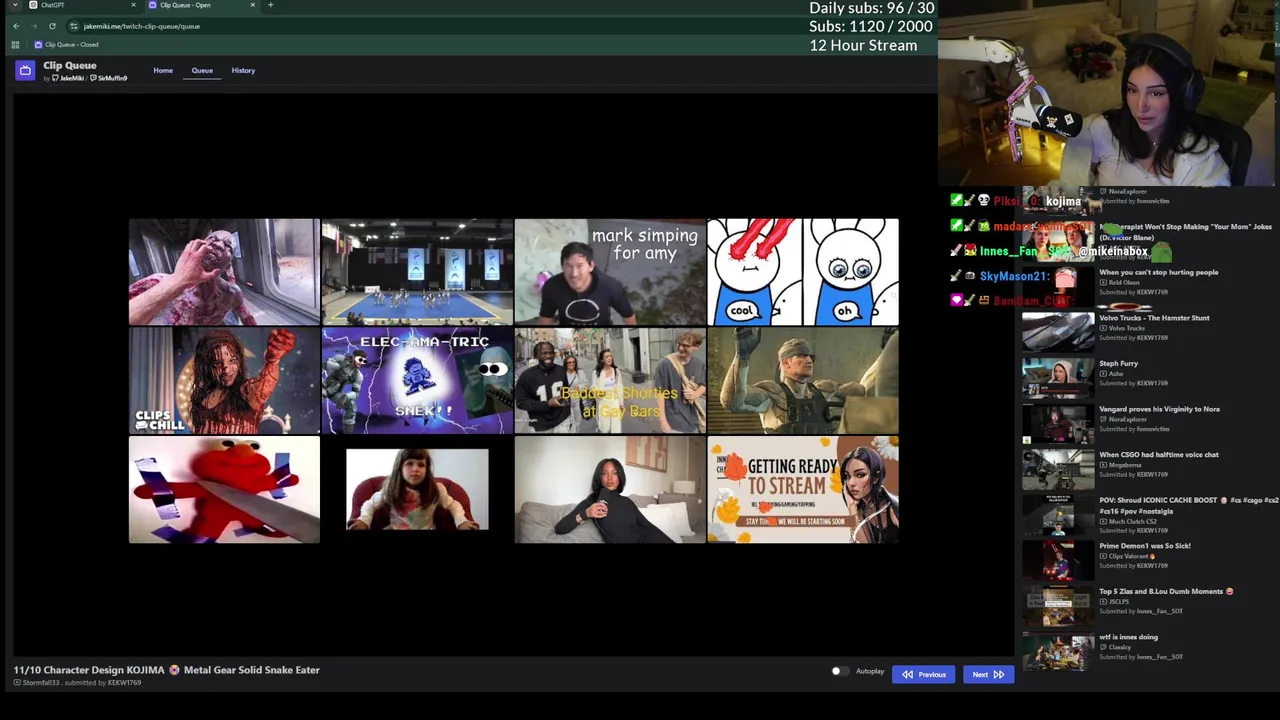
Task: Click the girl in armchair video thumbnail
Action: 417,490
